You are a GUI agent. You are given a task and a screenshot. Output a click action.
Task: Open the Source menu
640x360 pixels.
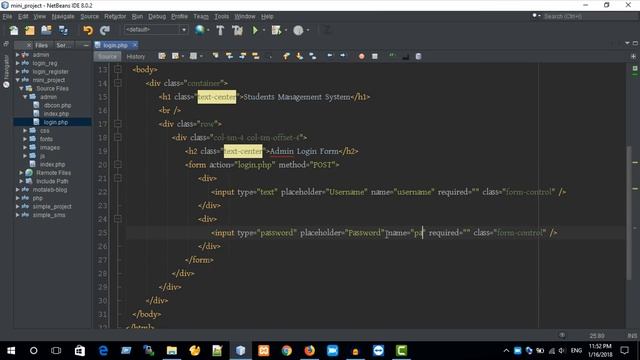[89, 16]
